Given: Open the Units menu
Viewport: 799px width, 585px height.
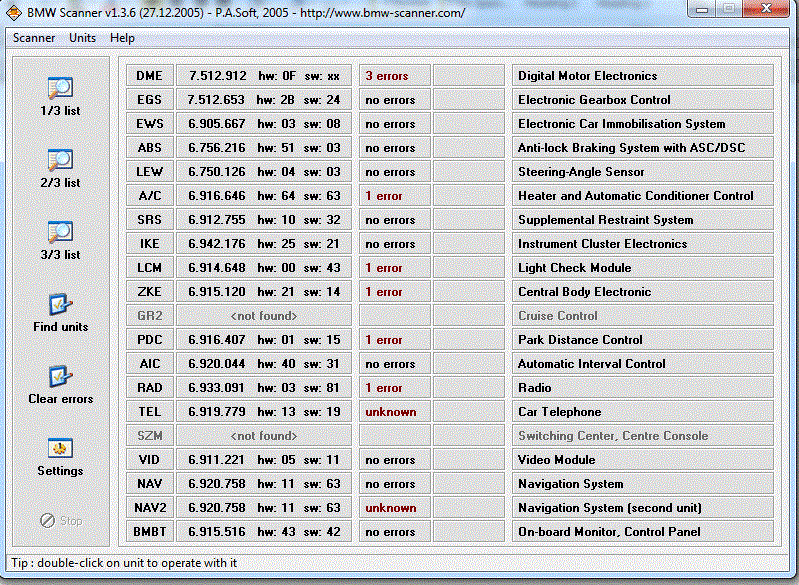Looking at the screenshot, I should 83,38.
